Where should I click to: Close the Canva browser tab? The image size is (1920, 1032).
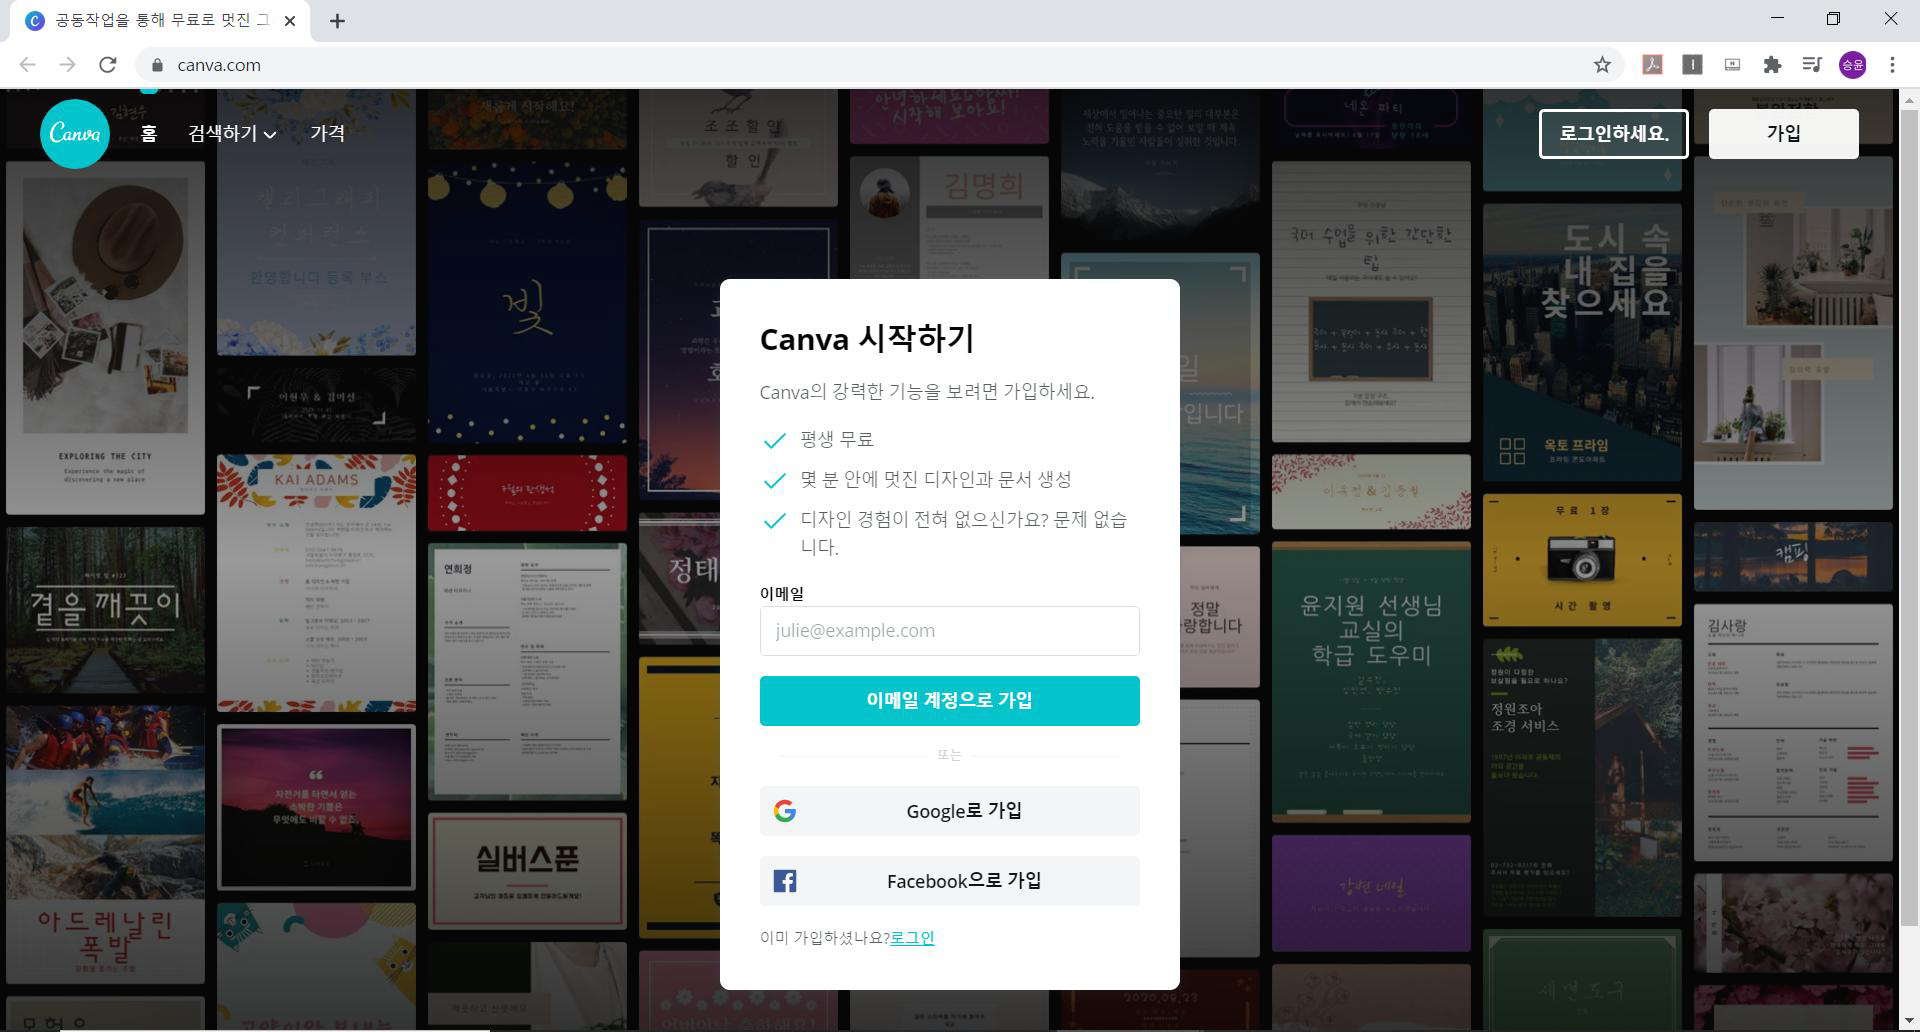click(290, 21)
